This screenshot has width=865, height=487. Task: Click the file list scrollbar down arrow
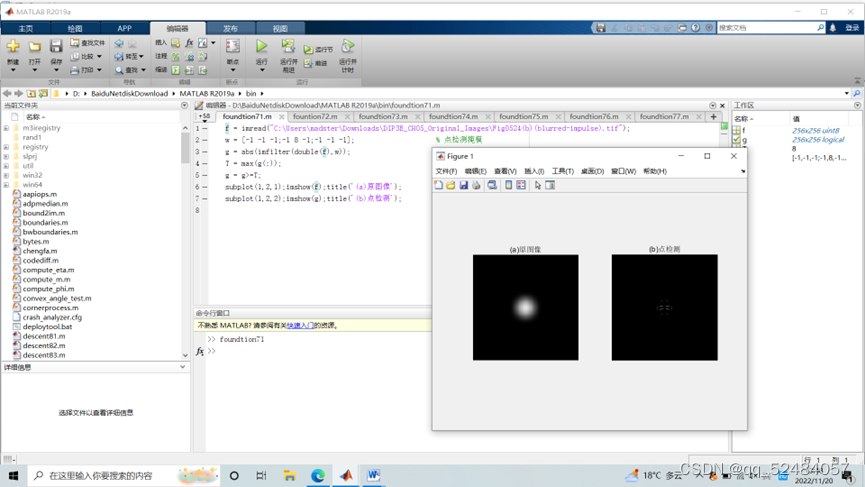[x=185, y=355]
